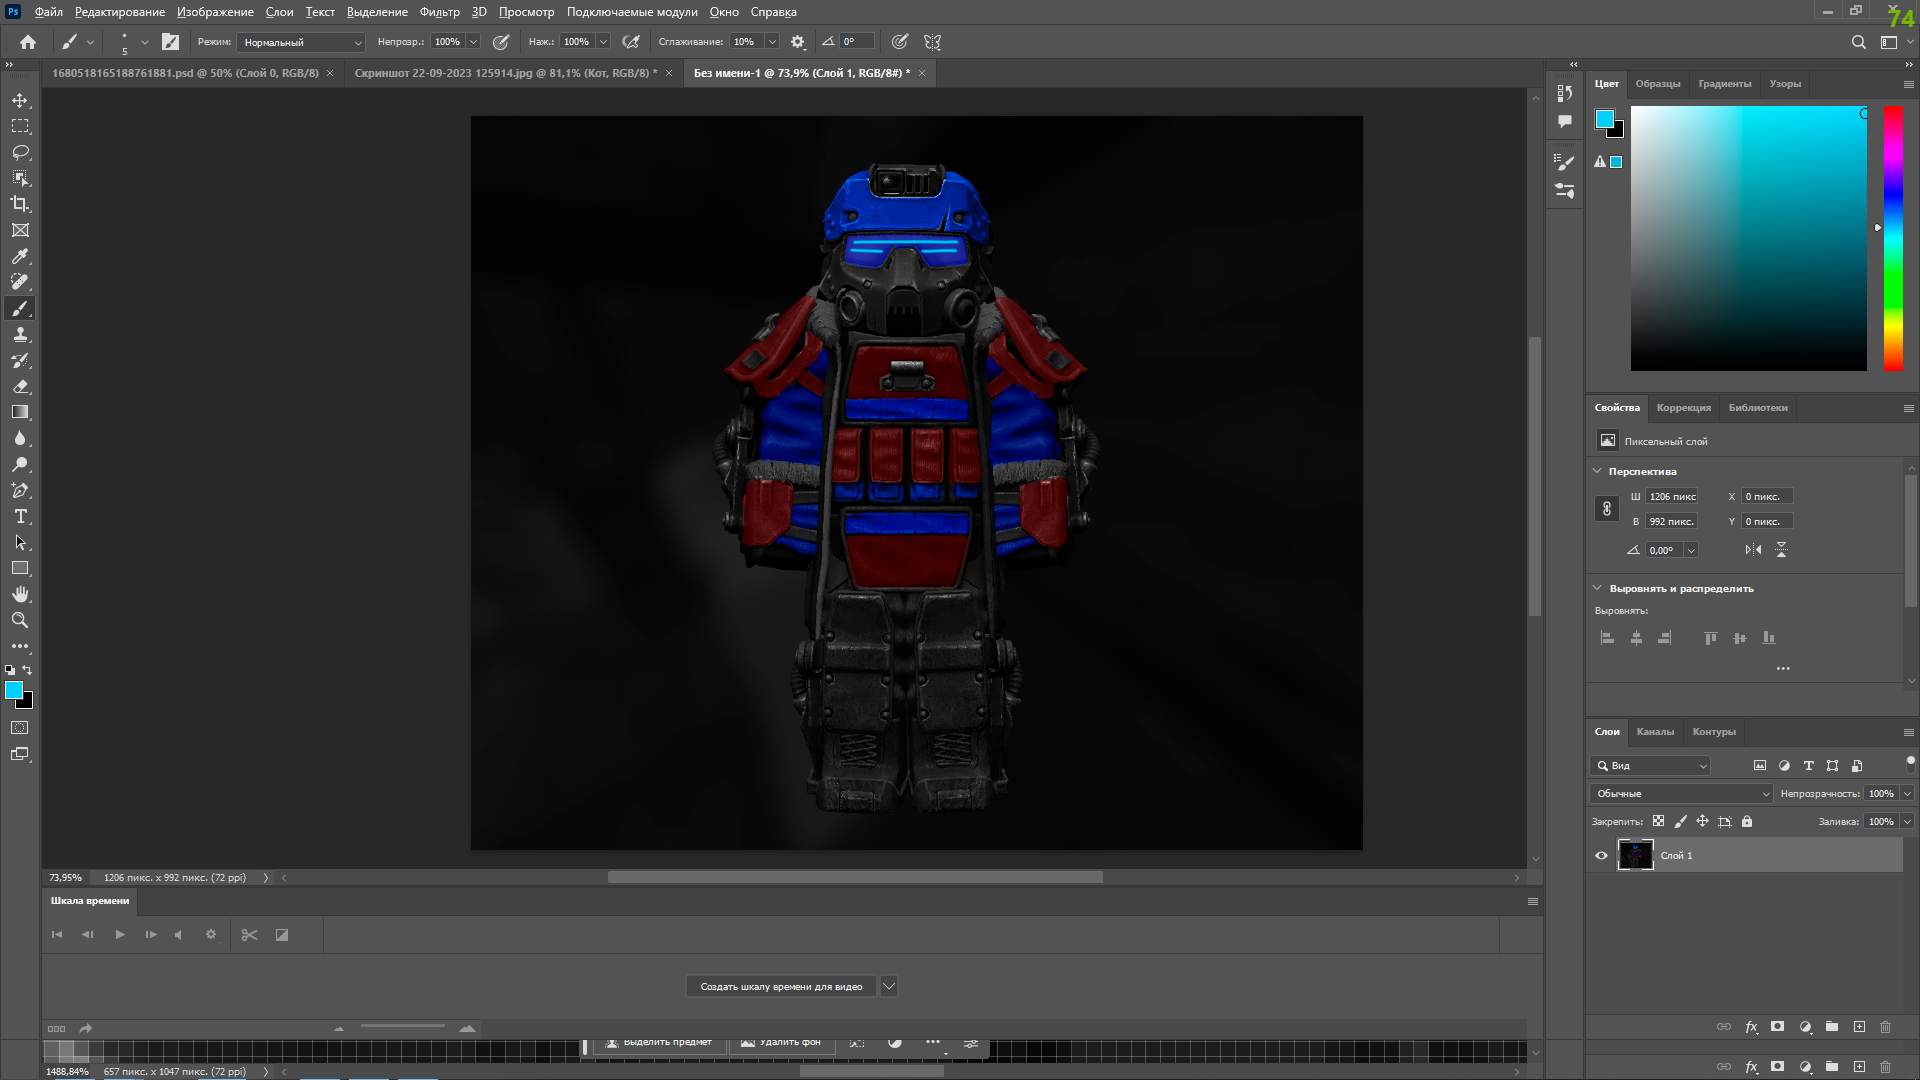Open the Изображение menu

tap(215, 12)
